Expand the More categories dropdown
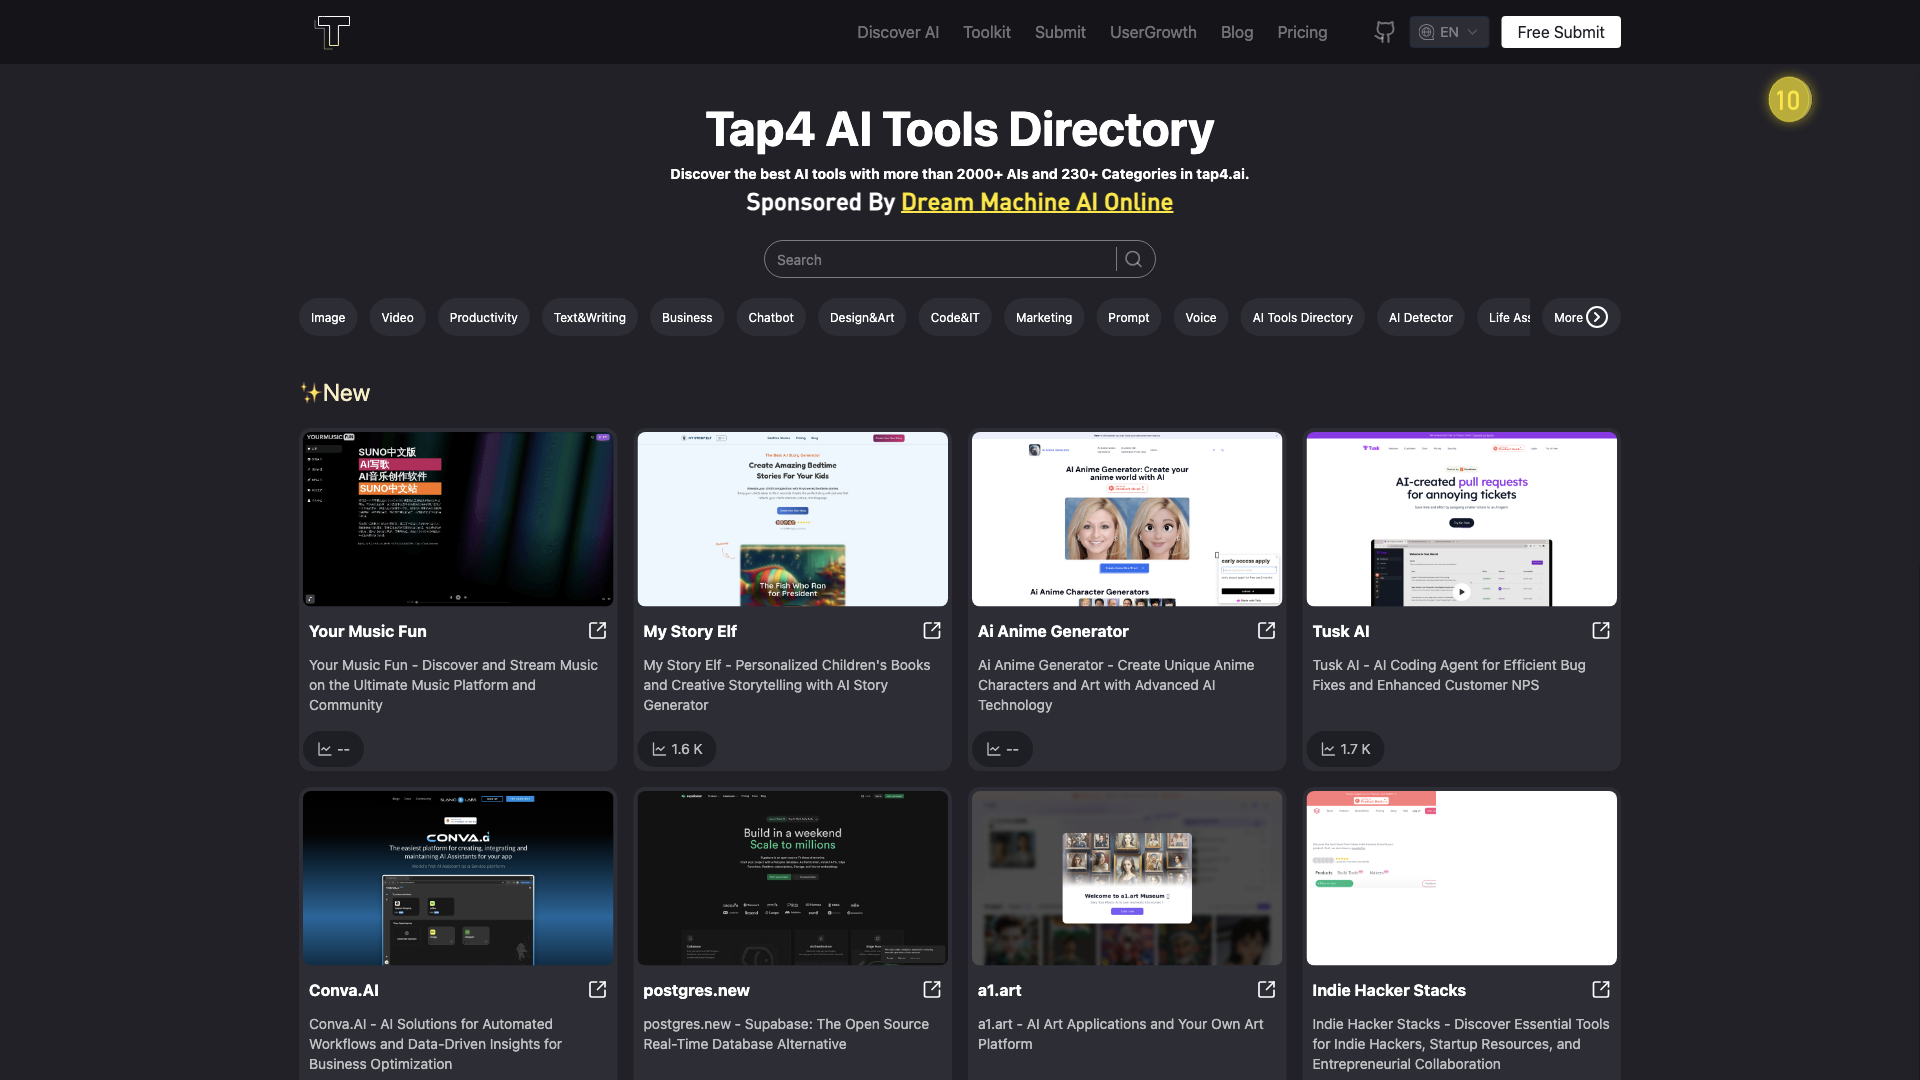The image size is (1920, 1080). click(1578, 316)
